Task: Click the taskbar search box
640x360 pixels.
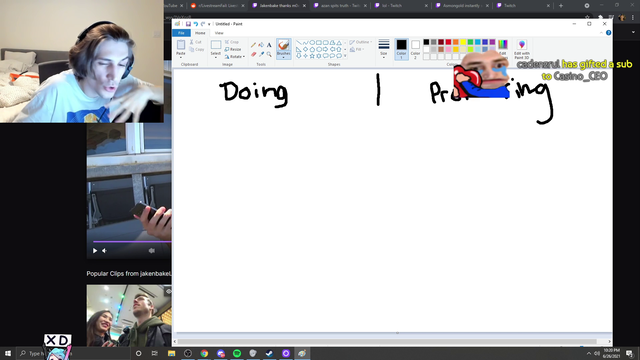Action: click(x=73, y=353)
